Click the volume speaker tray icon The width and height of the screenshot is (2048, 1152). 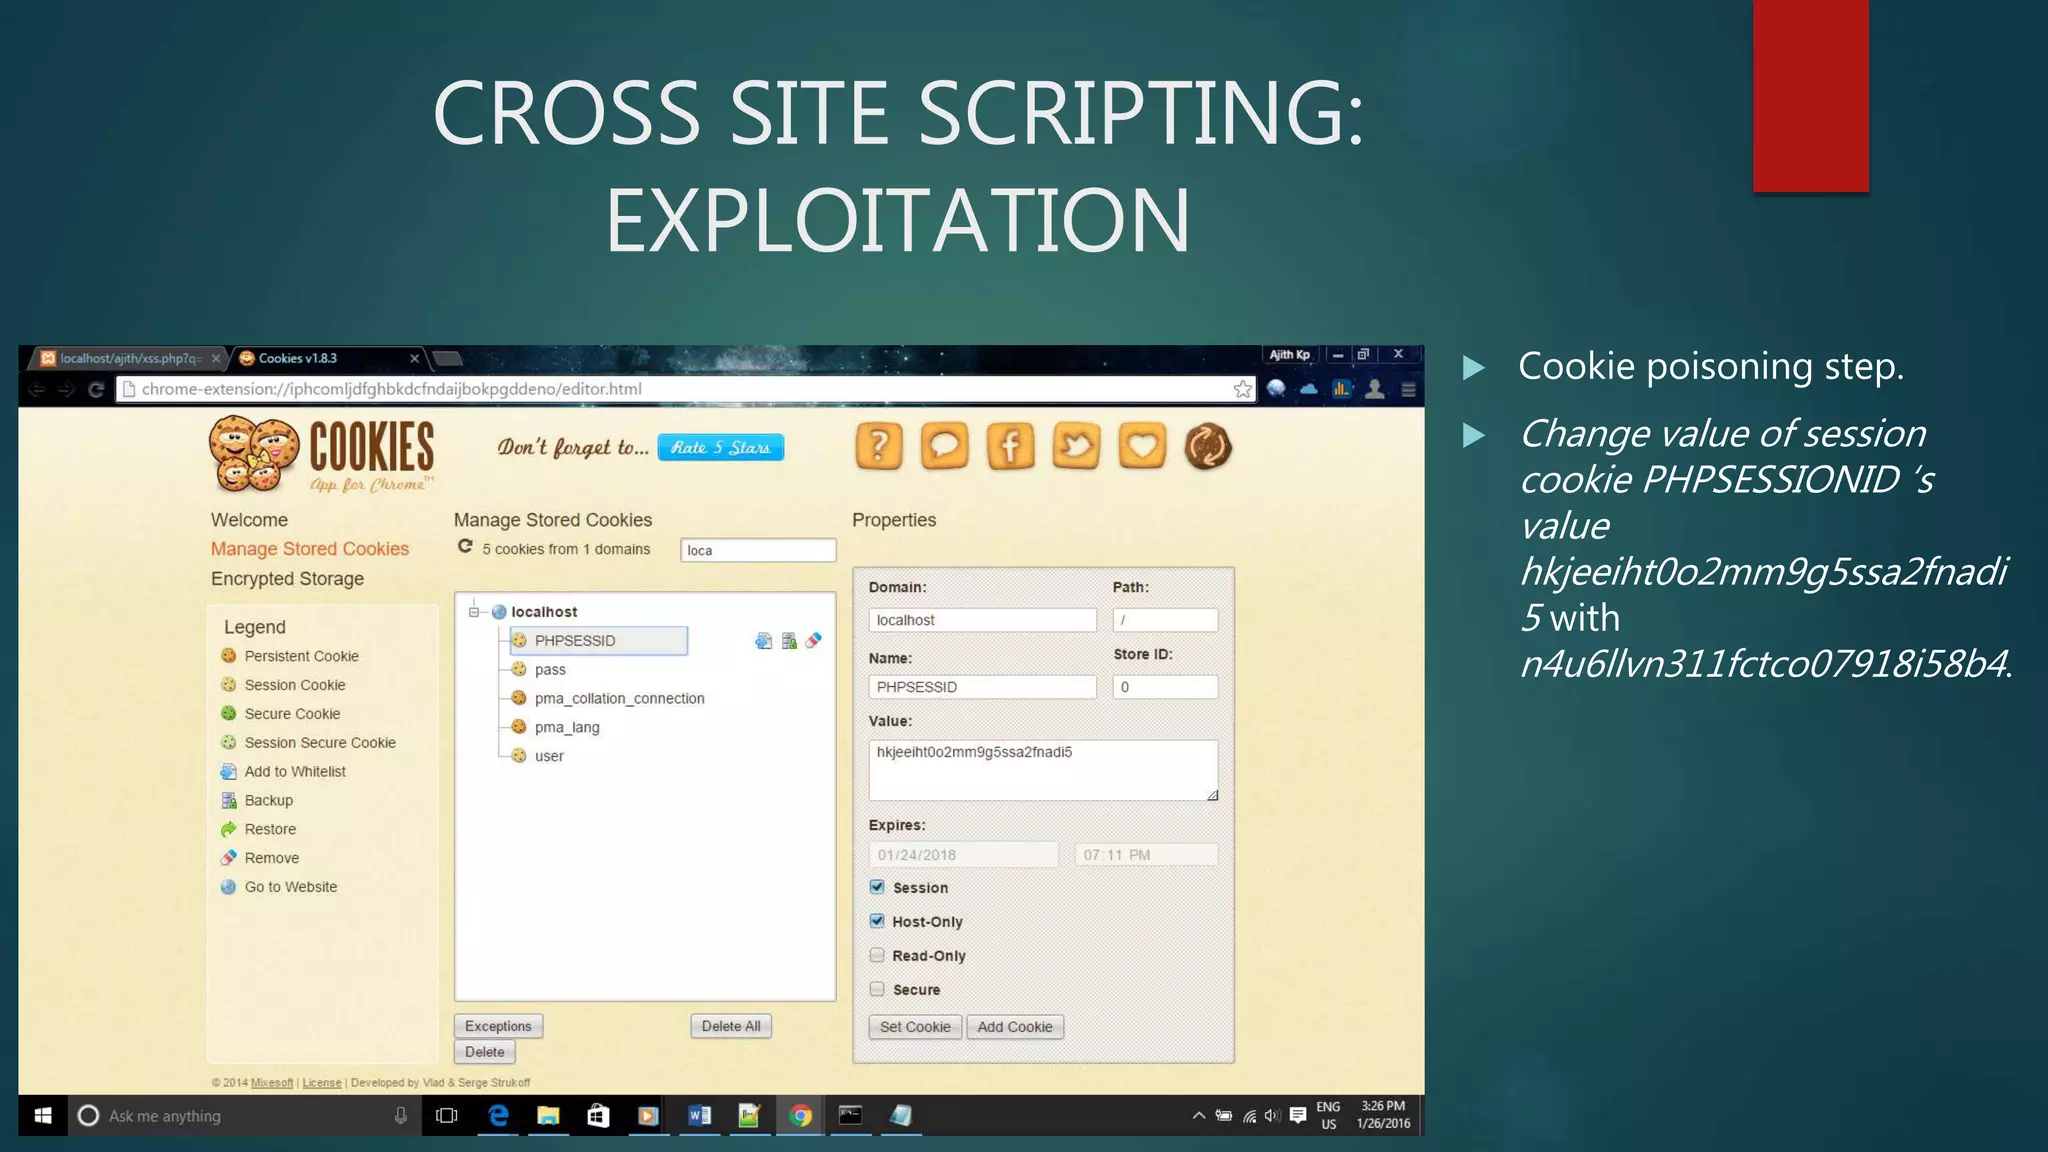1272,1116
